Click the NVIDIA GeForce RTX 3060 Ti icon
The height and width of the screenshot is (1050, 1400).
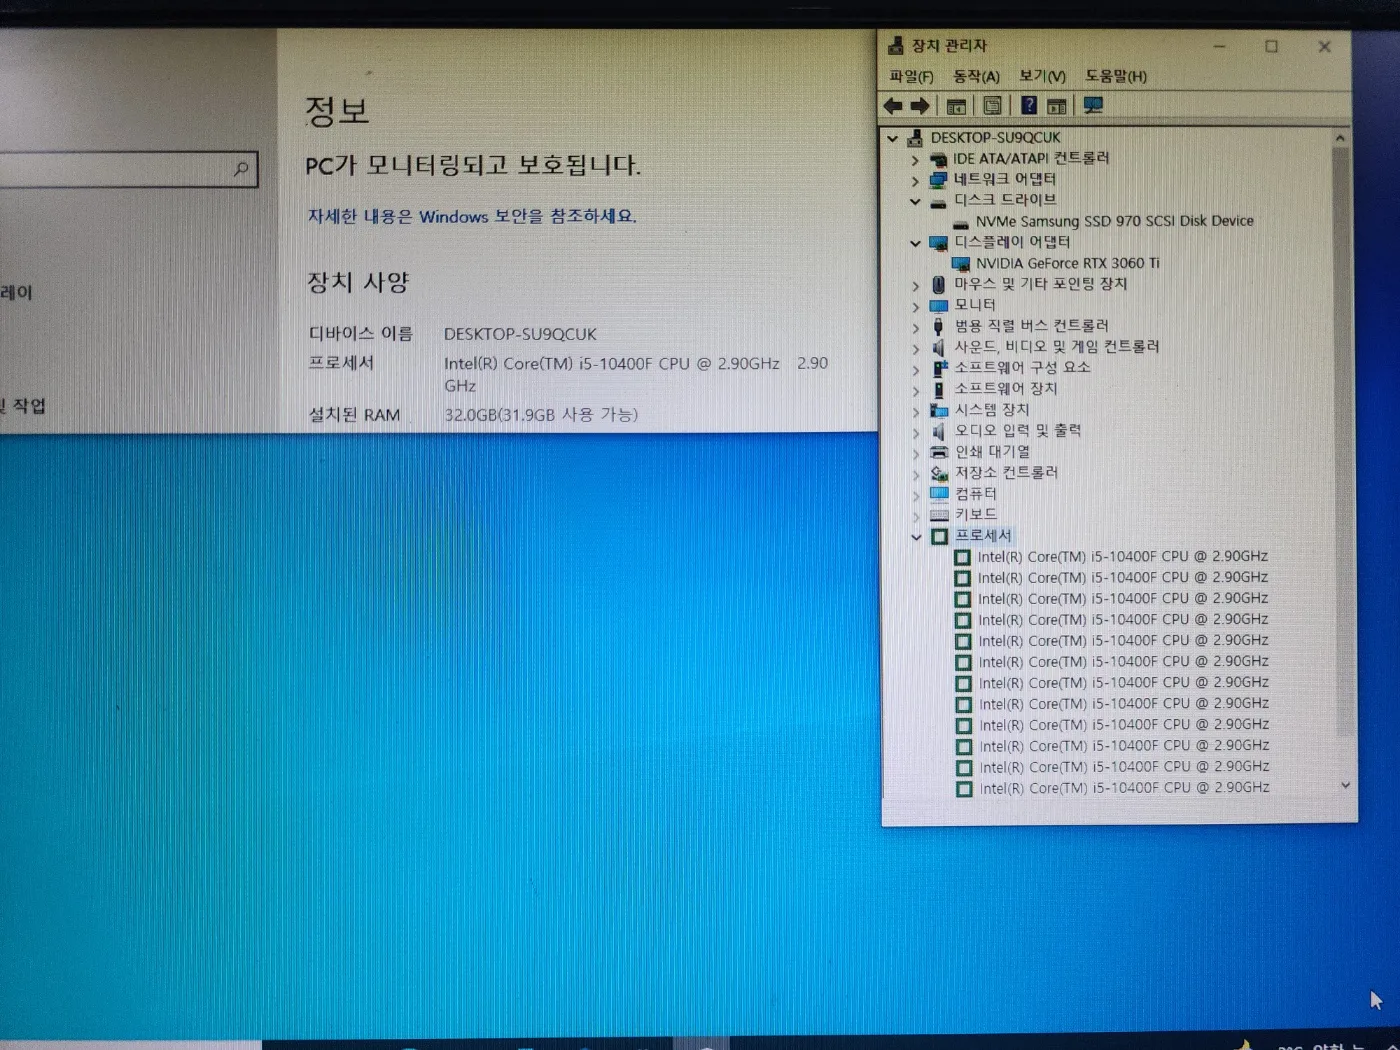[961, 264]
